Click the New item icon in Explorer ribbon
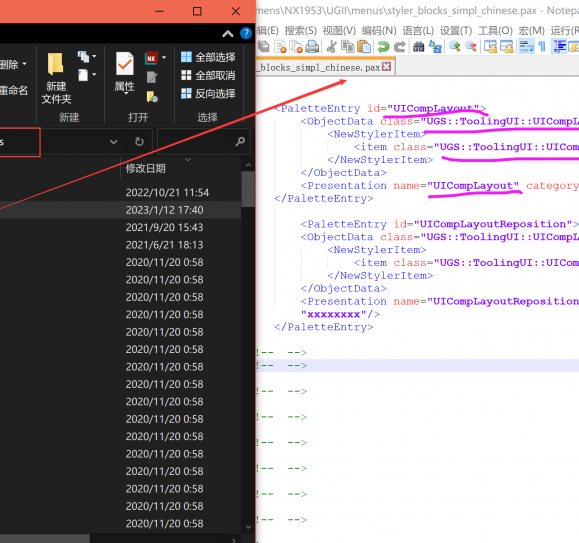Screen dimensions: 579x543 point(83,56)
